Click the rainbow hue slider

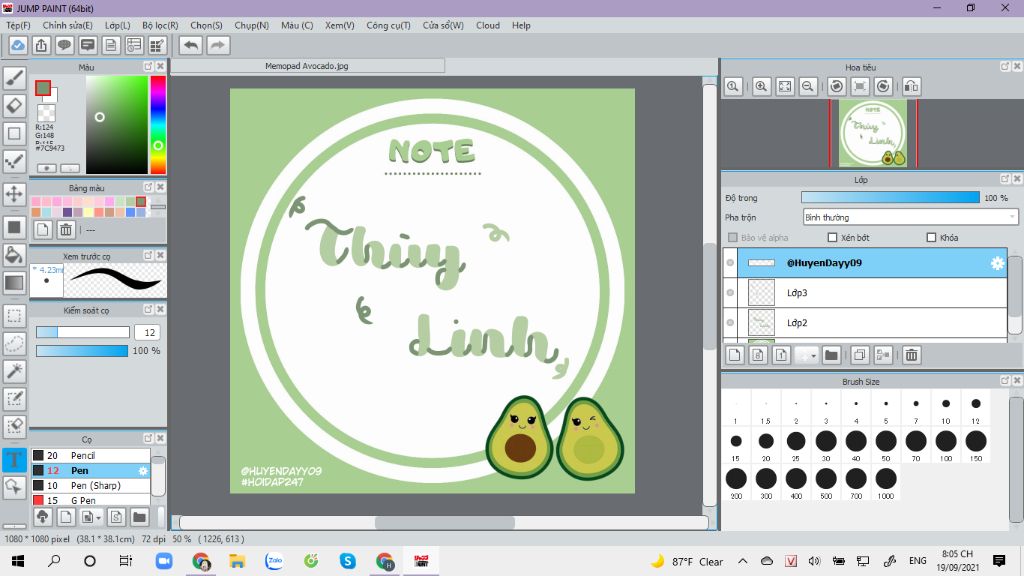pos(158,124)
